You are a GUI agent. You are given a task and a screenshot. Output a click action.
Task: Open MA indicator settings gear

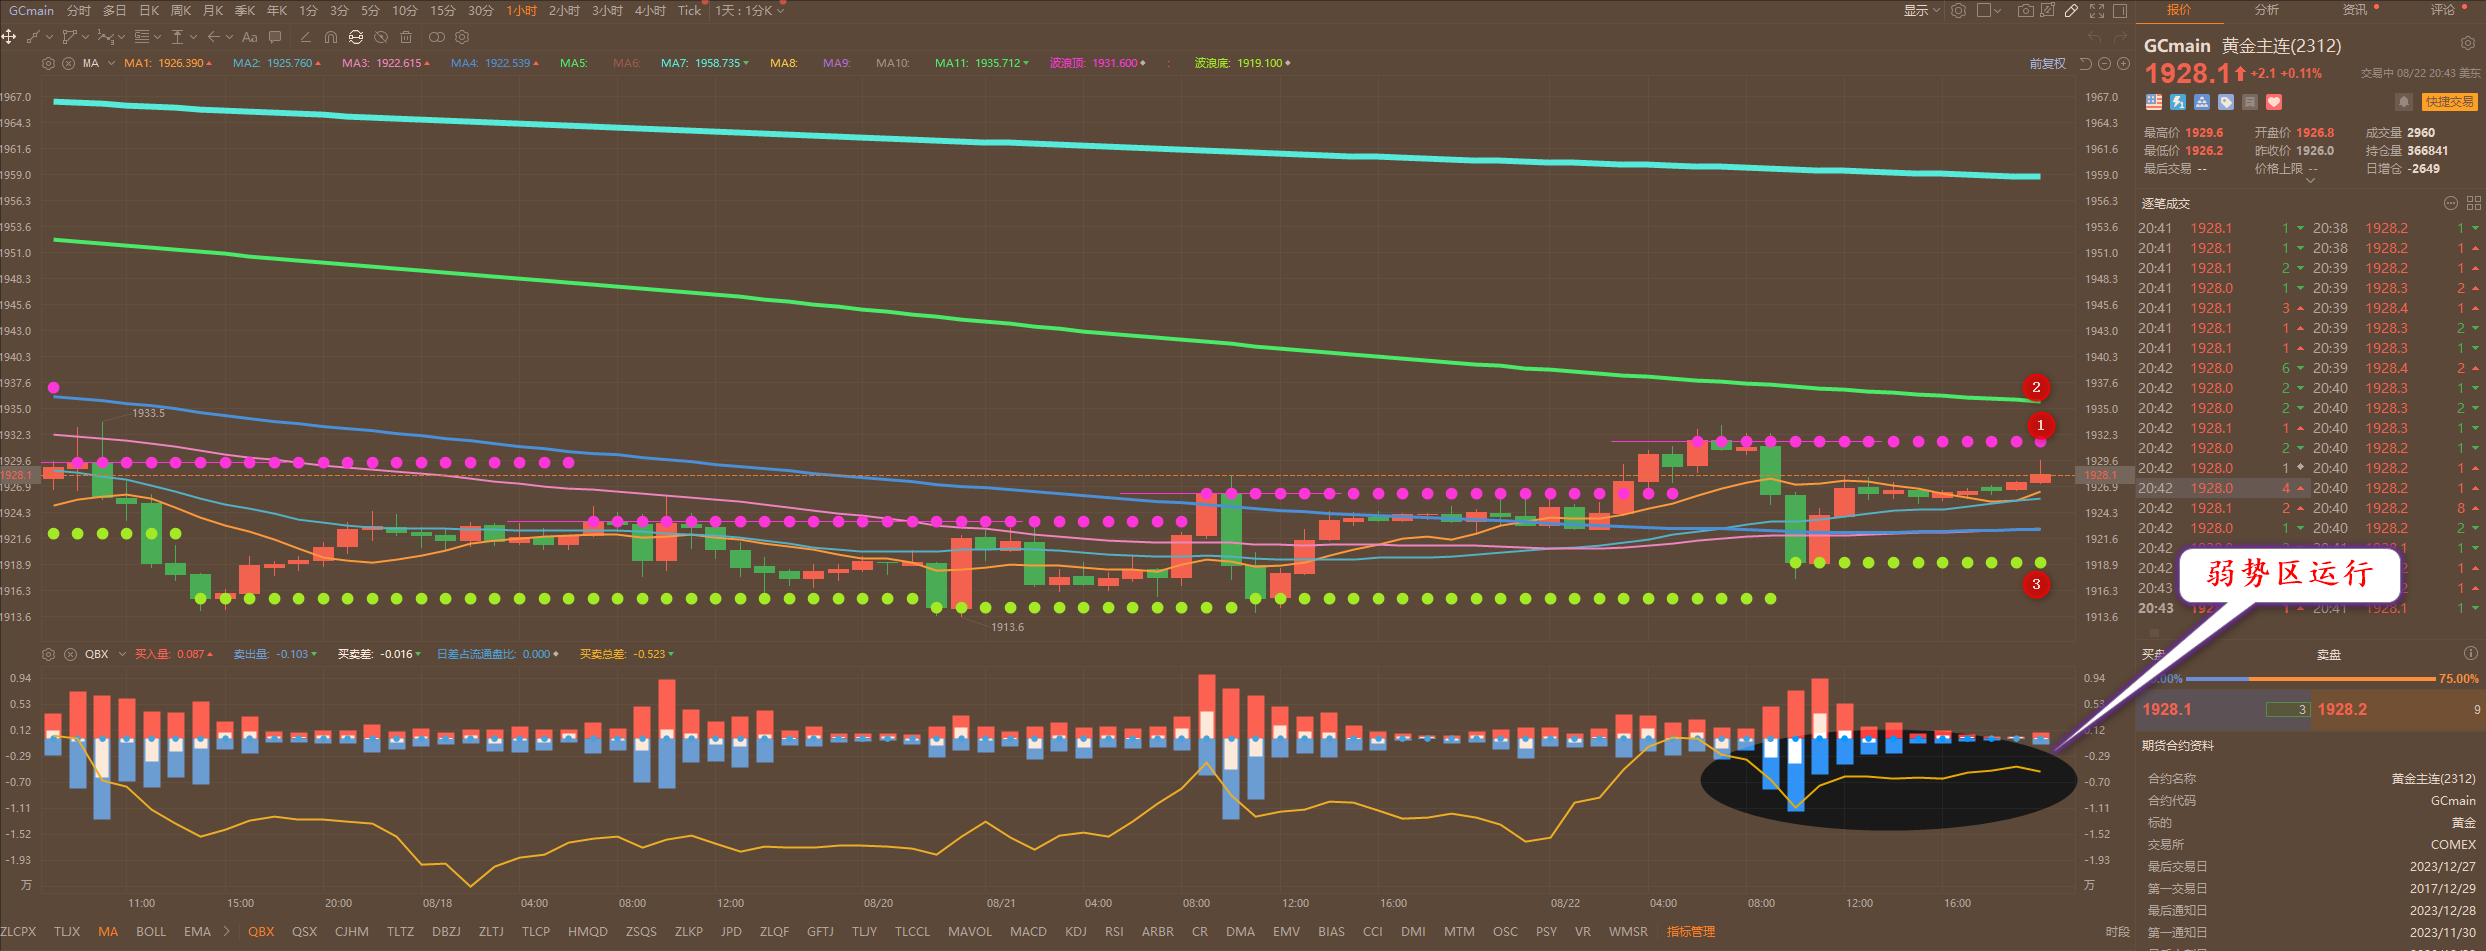(x=48, y=63)
